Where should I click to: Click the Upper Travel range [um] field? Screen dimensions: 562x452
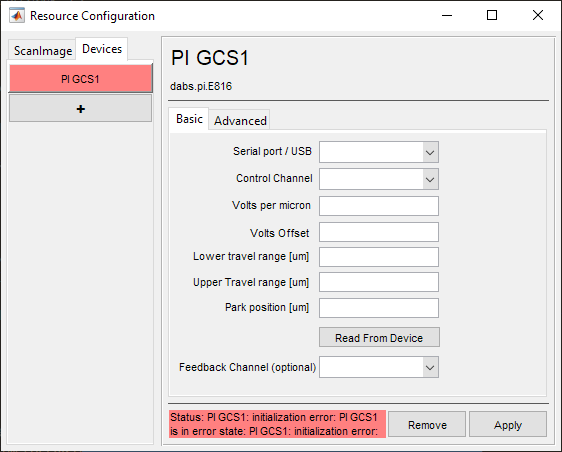[379, 282]
